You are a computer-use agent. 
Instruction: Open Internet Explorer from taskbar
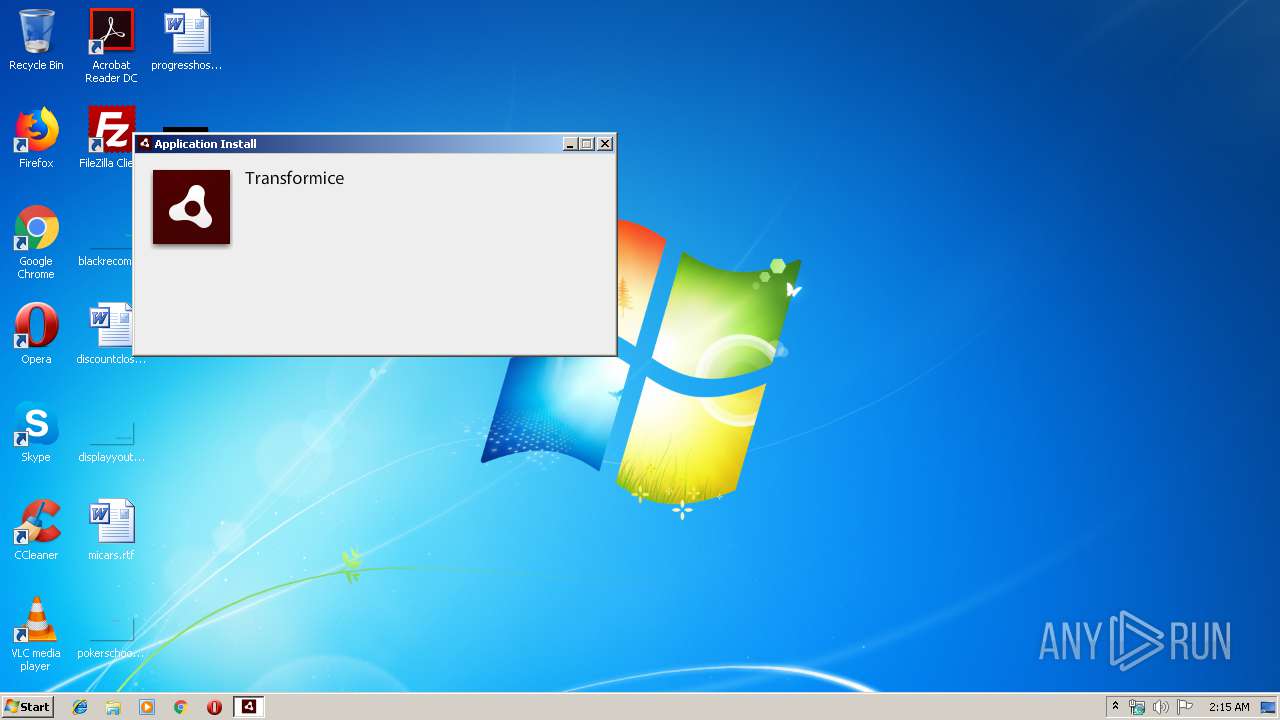point(80,707)
